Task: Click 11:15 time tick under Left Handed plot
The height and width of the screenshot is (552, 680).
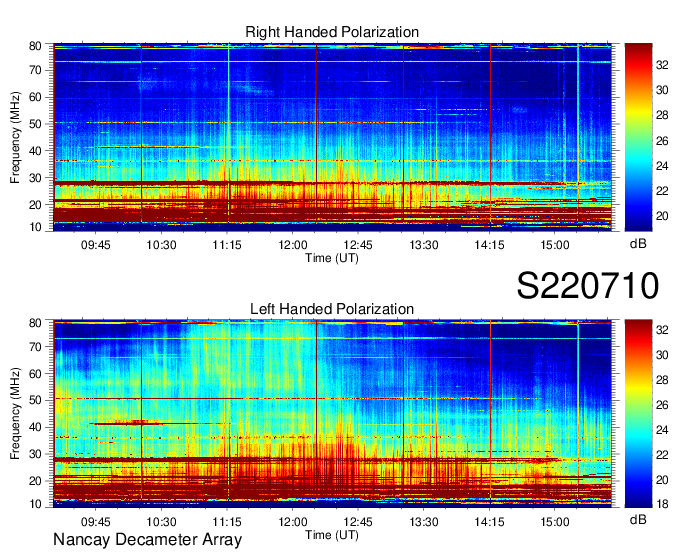Action: (227, 522)
